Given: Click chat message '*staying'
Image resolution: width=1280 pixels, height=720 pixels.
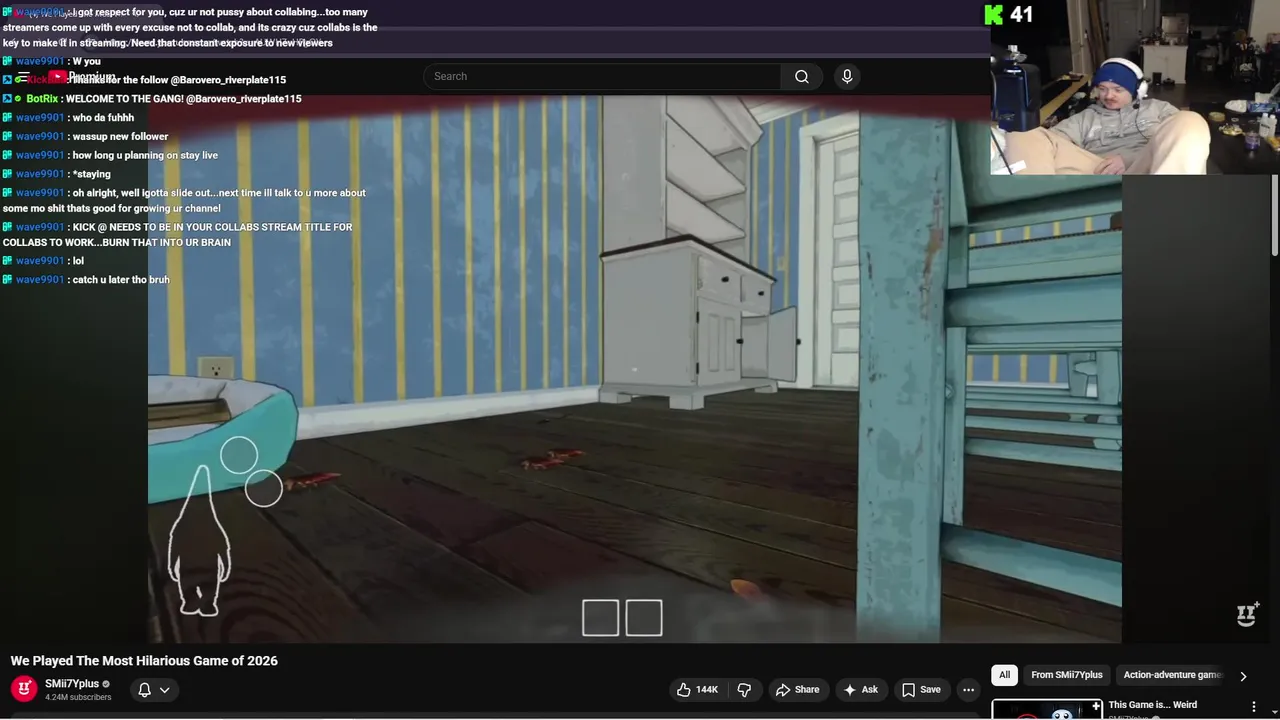Looking at the screenshot, I should pyautogui.click(x=92, y=175).
